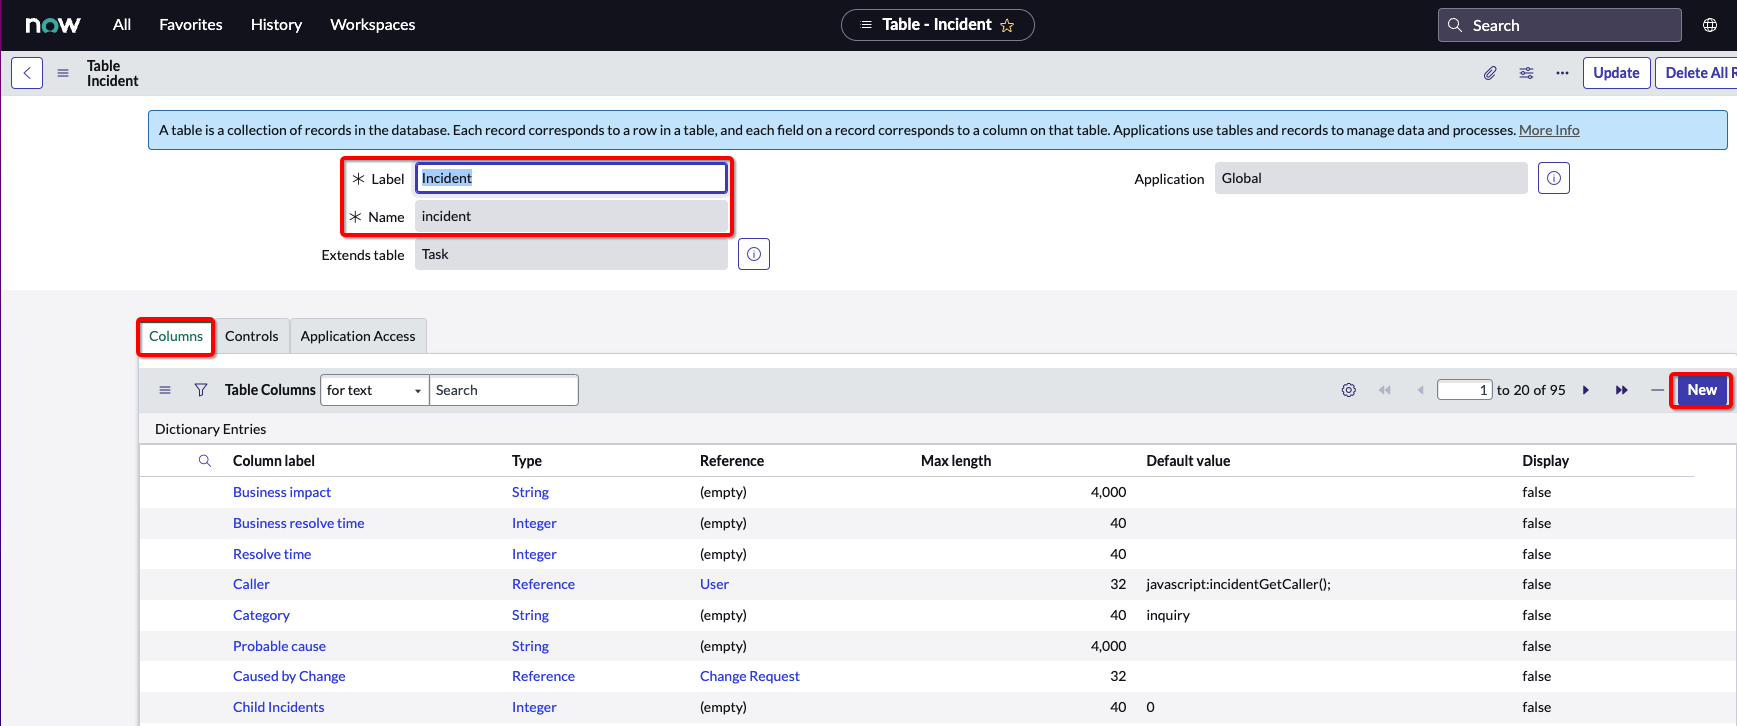Show info for Extends table reference
1737x726 pixels.
click(754, 254)
